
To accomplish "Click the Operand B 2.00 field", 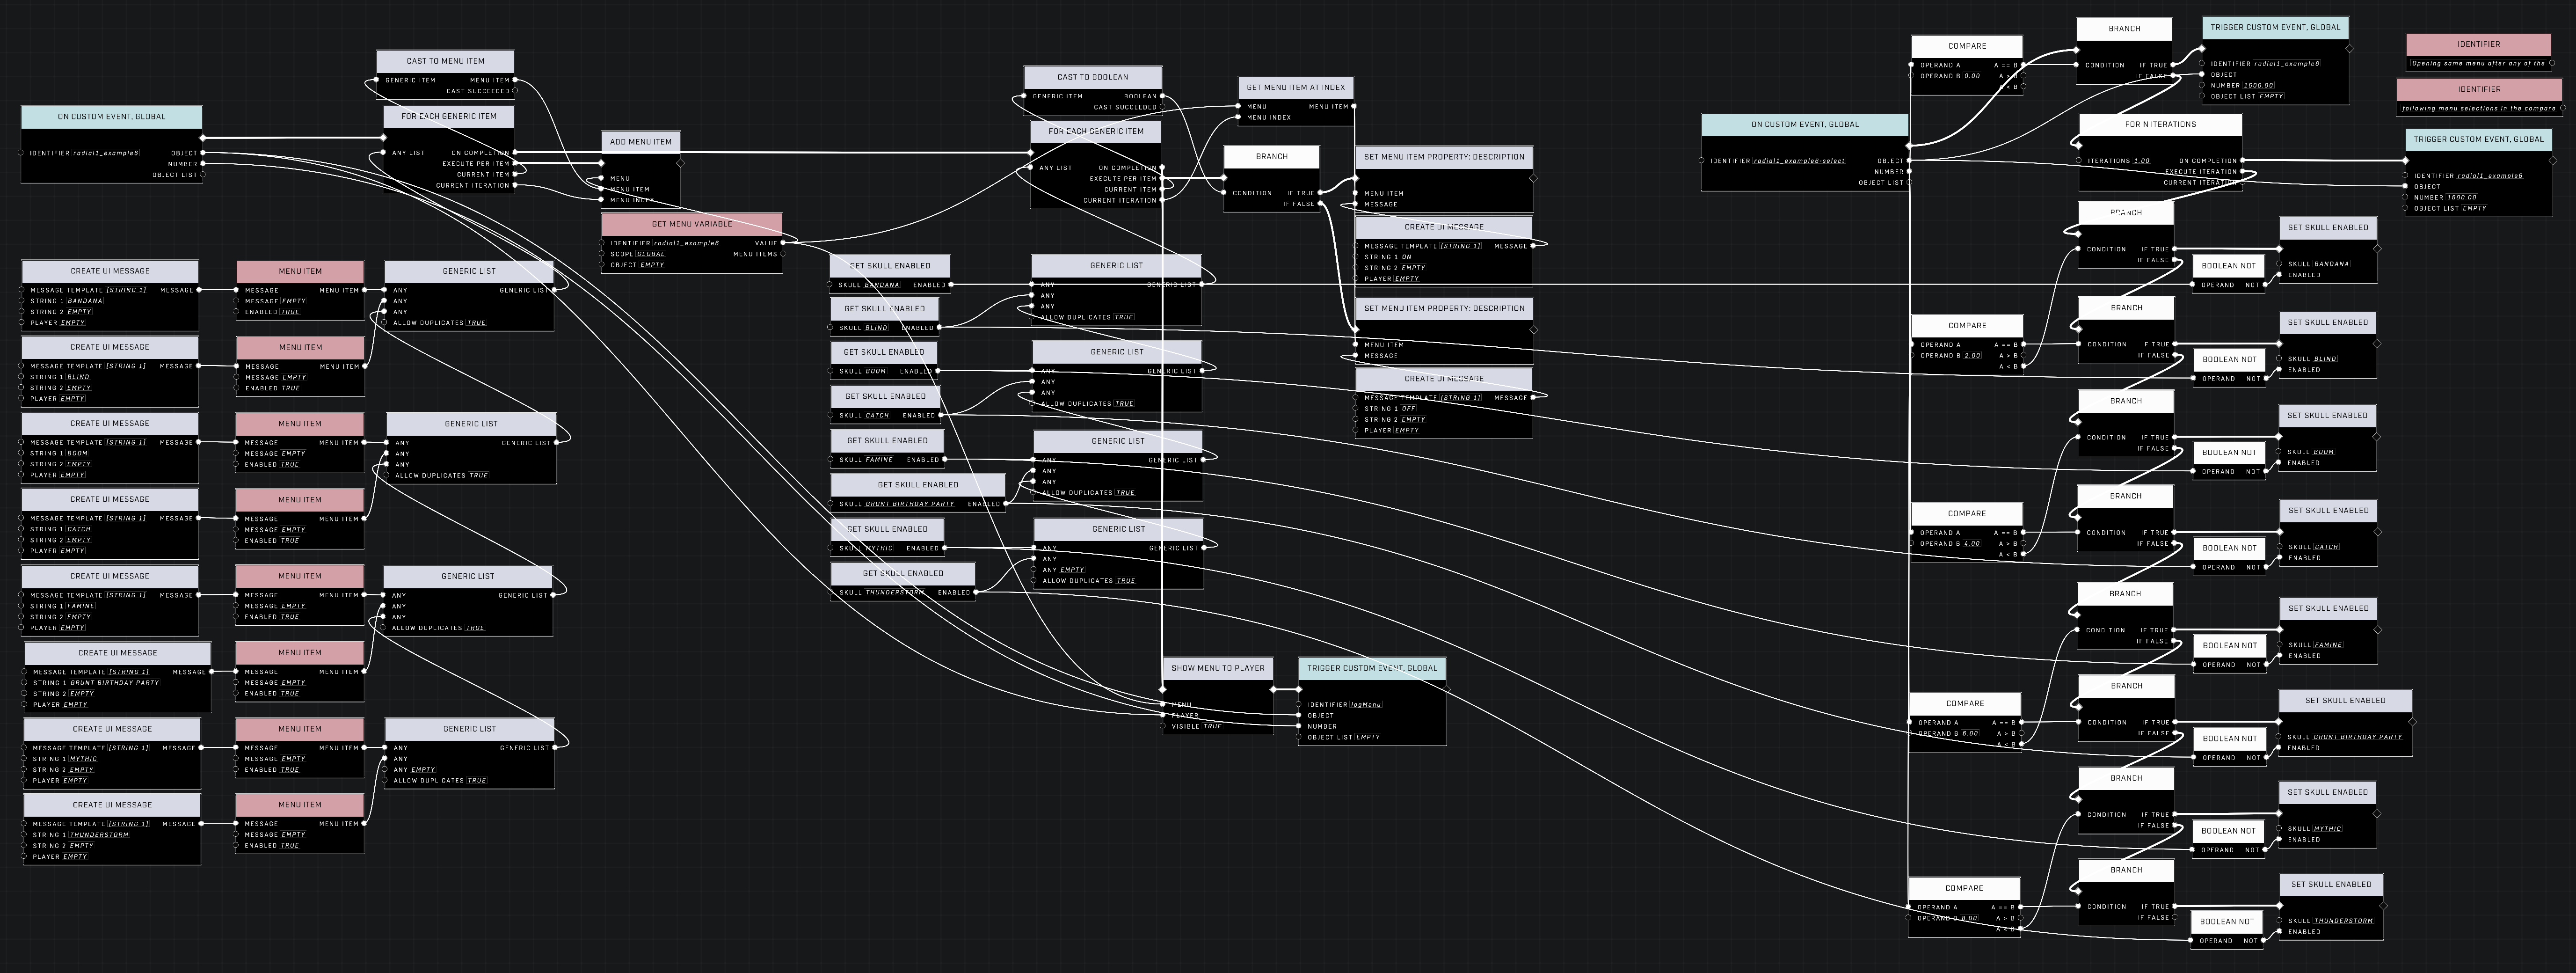I will click(1971, 356).
